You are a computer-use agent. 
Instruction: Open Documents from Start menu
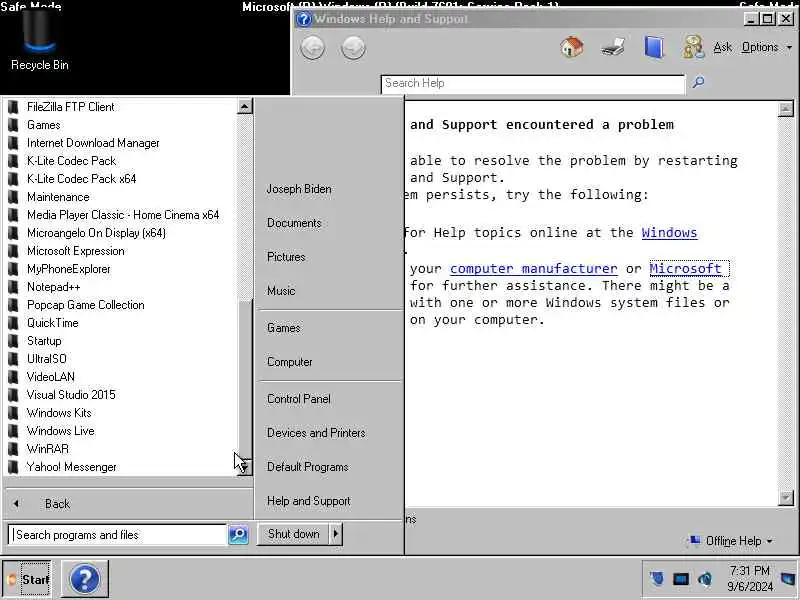click(x=294, y=223)
